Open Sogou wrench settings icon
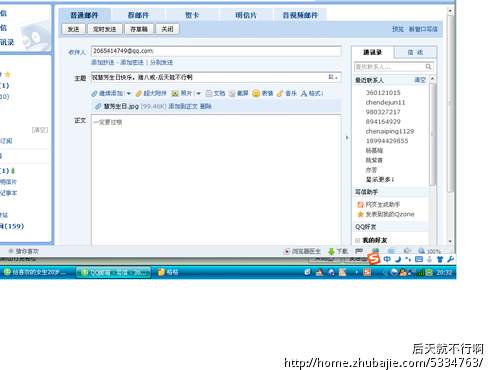 coord(450,259)
